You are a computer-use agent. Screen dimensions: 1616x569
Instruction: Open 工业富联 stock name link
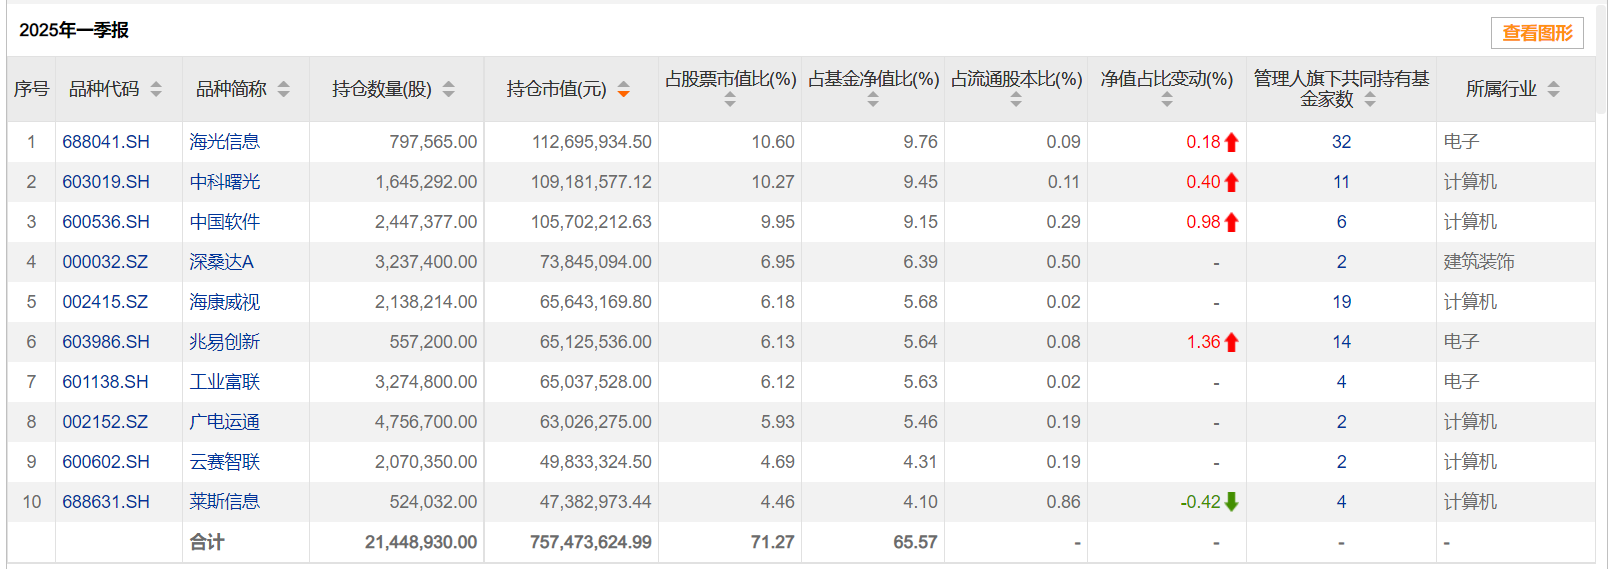[225, 382]
